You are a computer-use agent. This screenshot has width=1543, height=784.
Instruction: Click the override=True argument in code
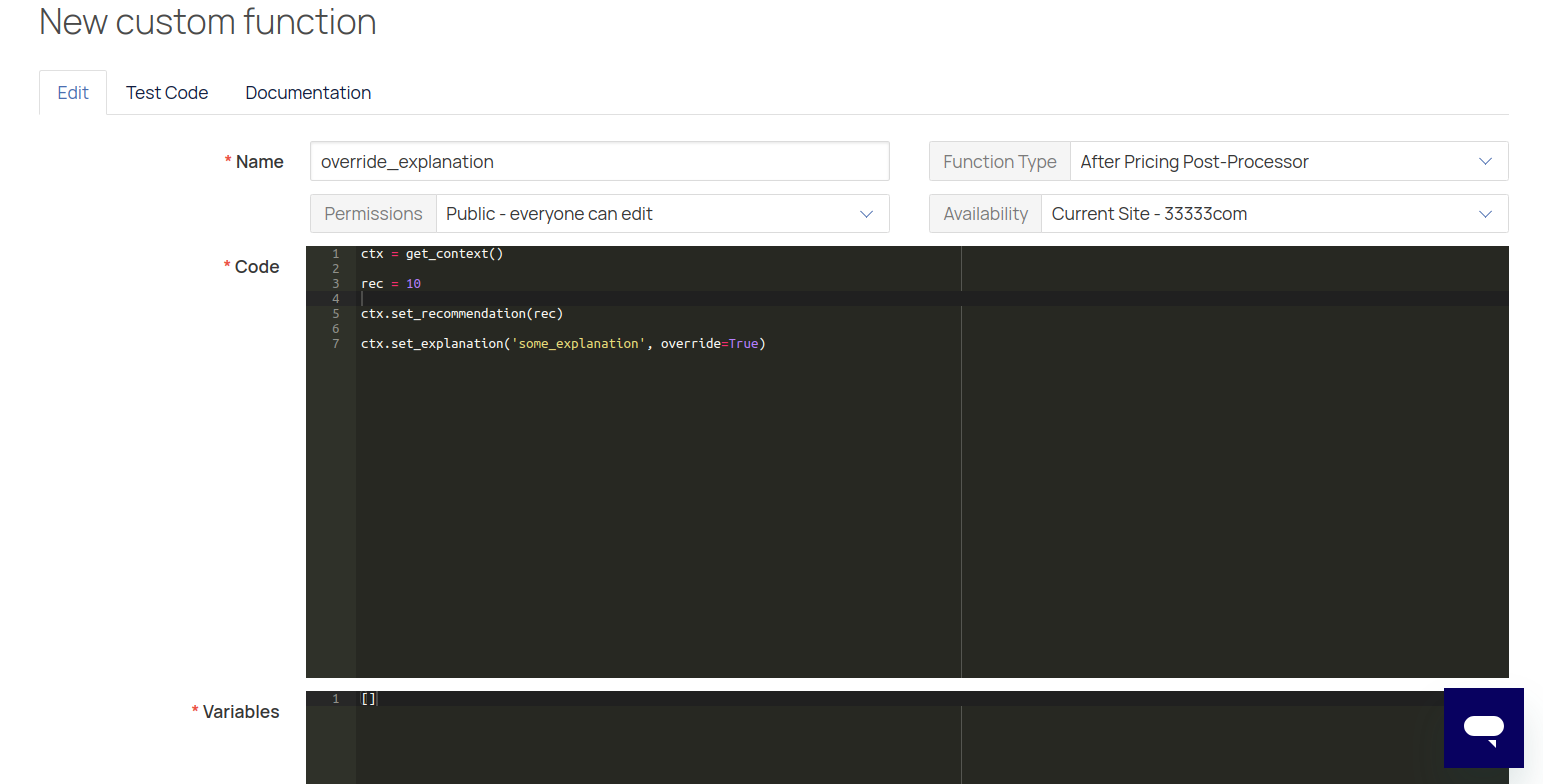tap(709, 344)
